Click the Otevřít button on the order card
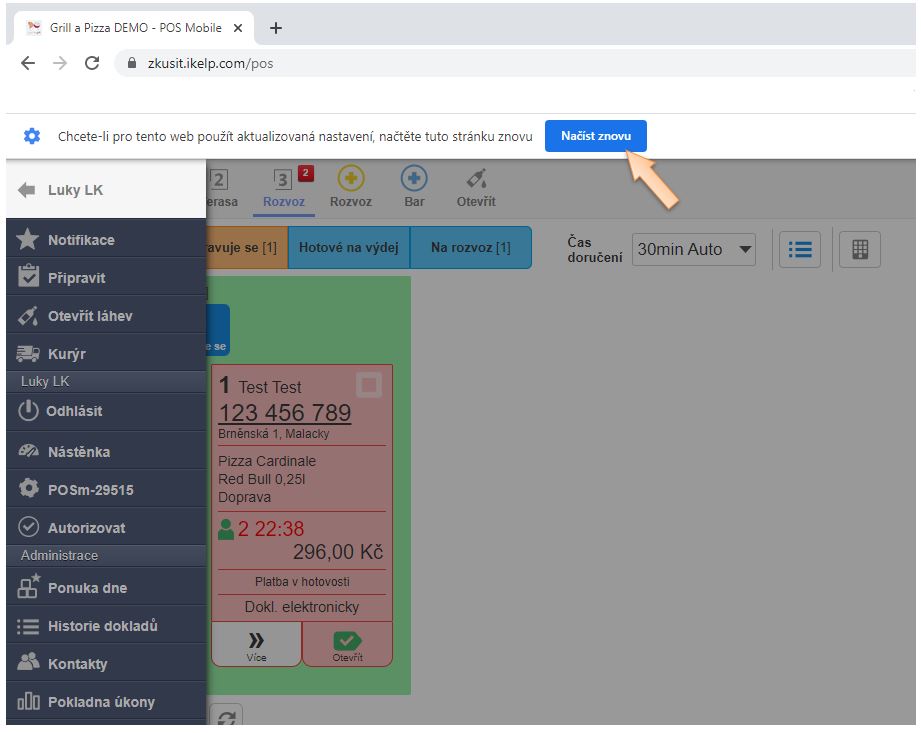Viewport: 921px width, 733px height. click(347, 645)
